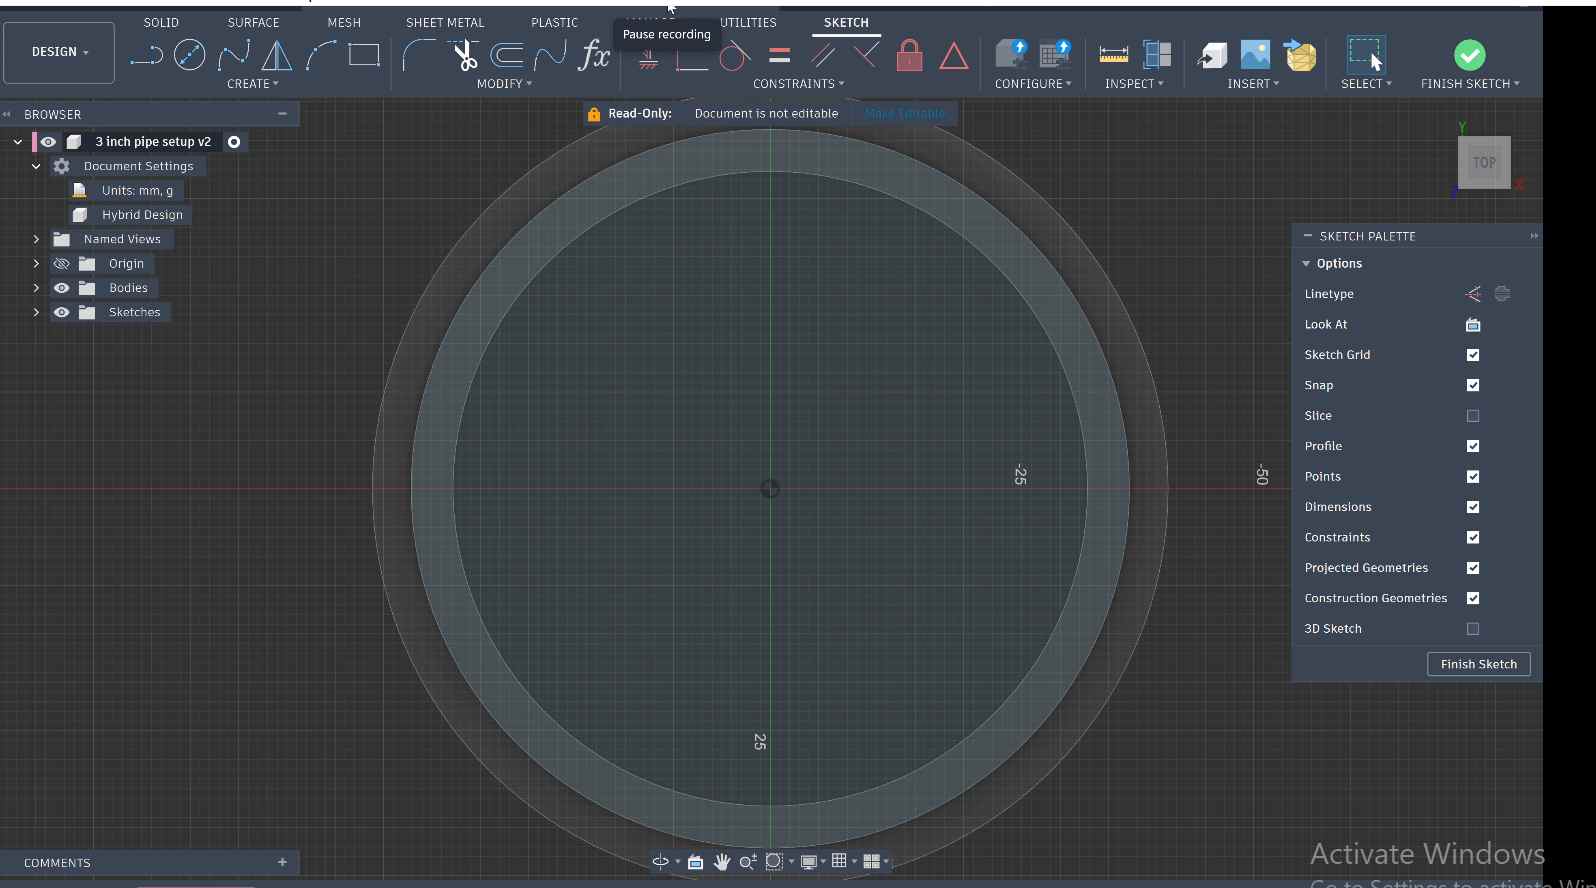The height and width of the screenshot is (888, 1596).
Task: Open the DESIGN workspace dropdown
Action: click(59, 52)
